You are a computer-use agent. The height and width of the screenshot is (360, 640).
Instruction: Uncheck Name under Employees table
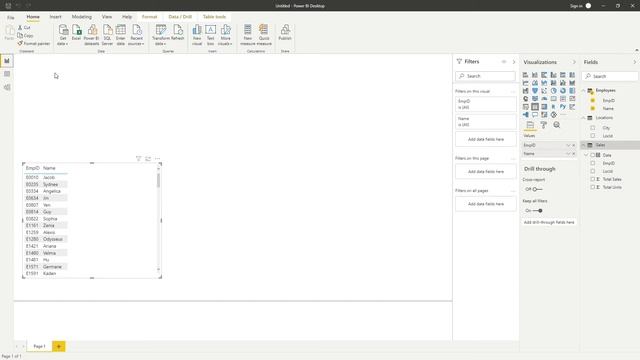tap(593, 109)
